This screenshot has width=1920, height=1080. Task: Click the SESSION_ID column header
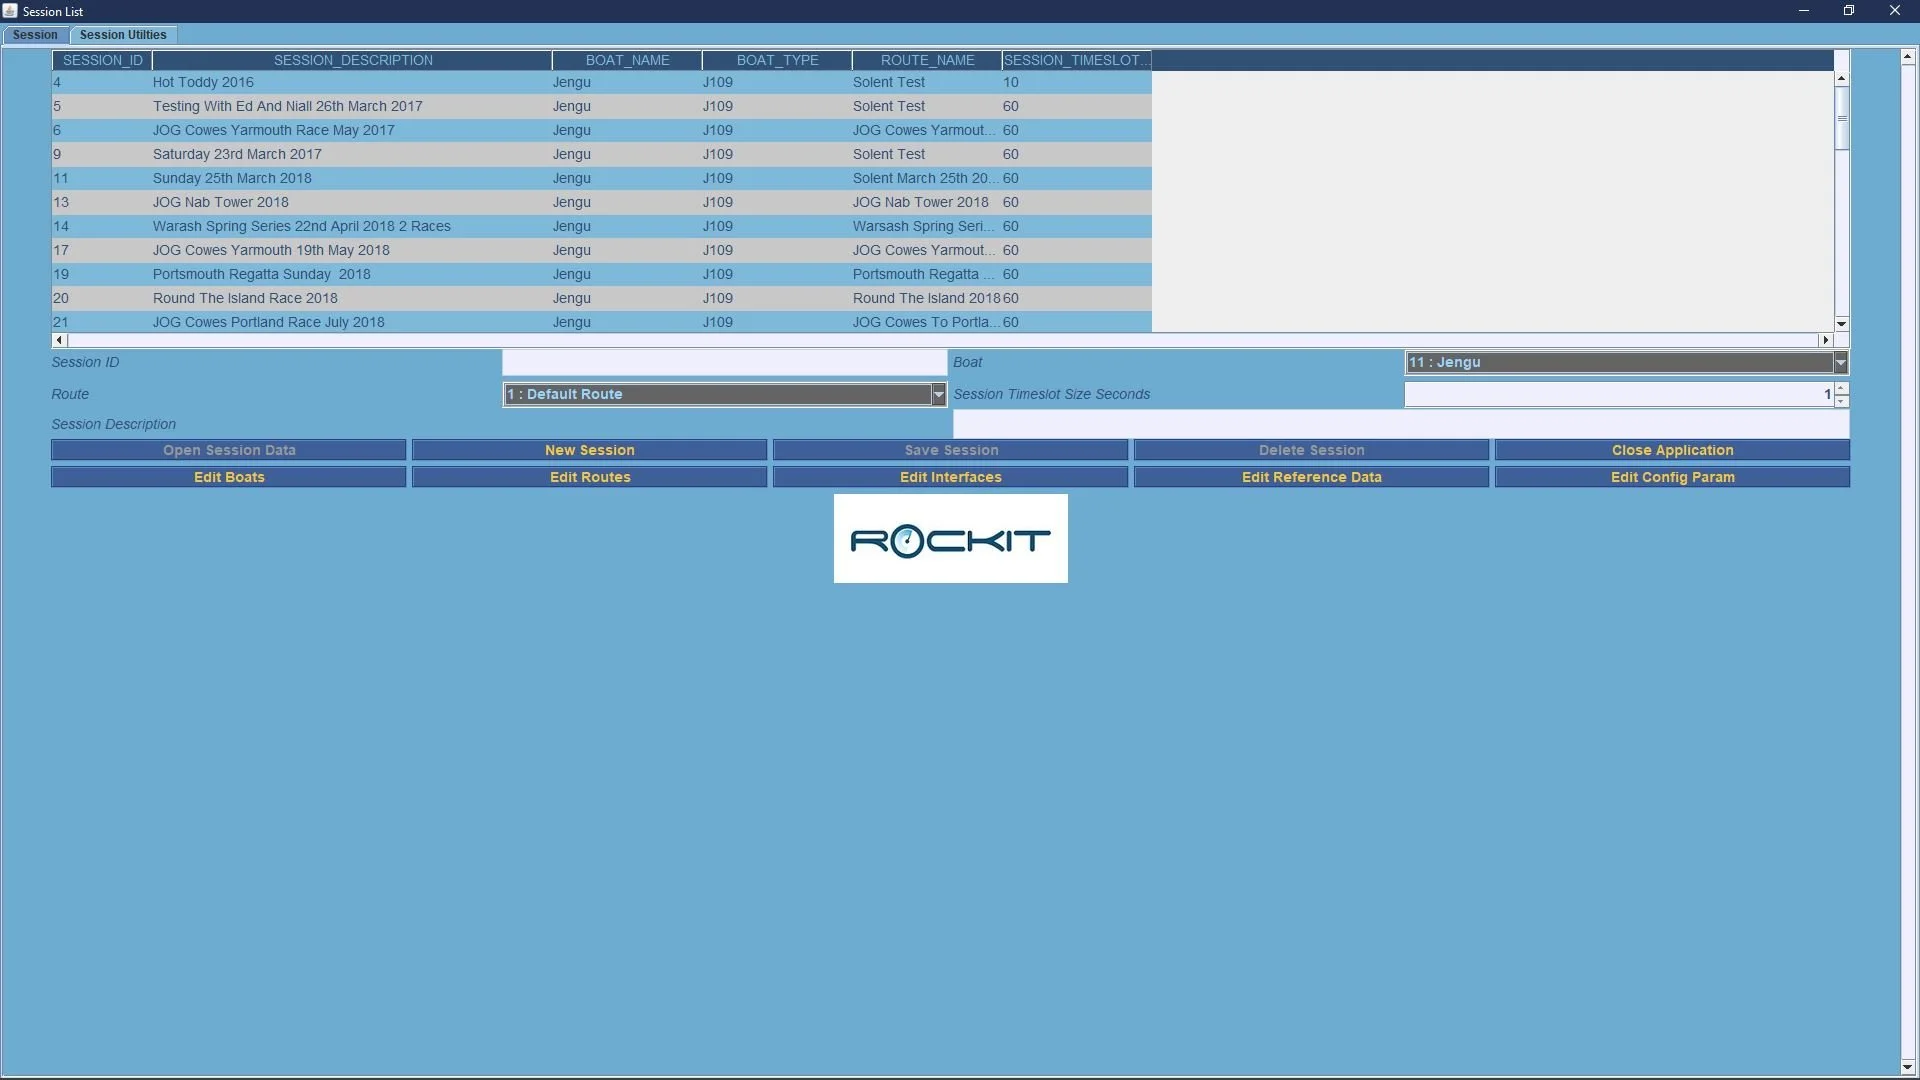[x=100, y=60]
